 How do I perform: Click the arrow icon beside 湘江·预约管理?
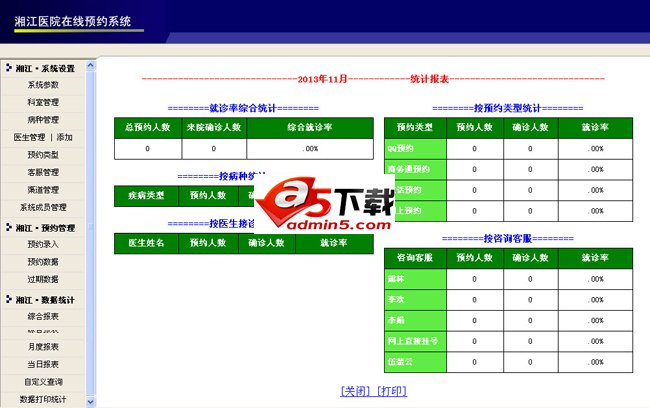point(9,227)
